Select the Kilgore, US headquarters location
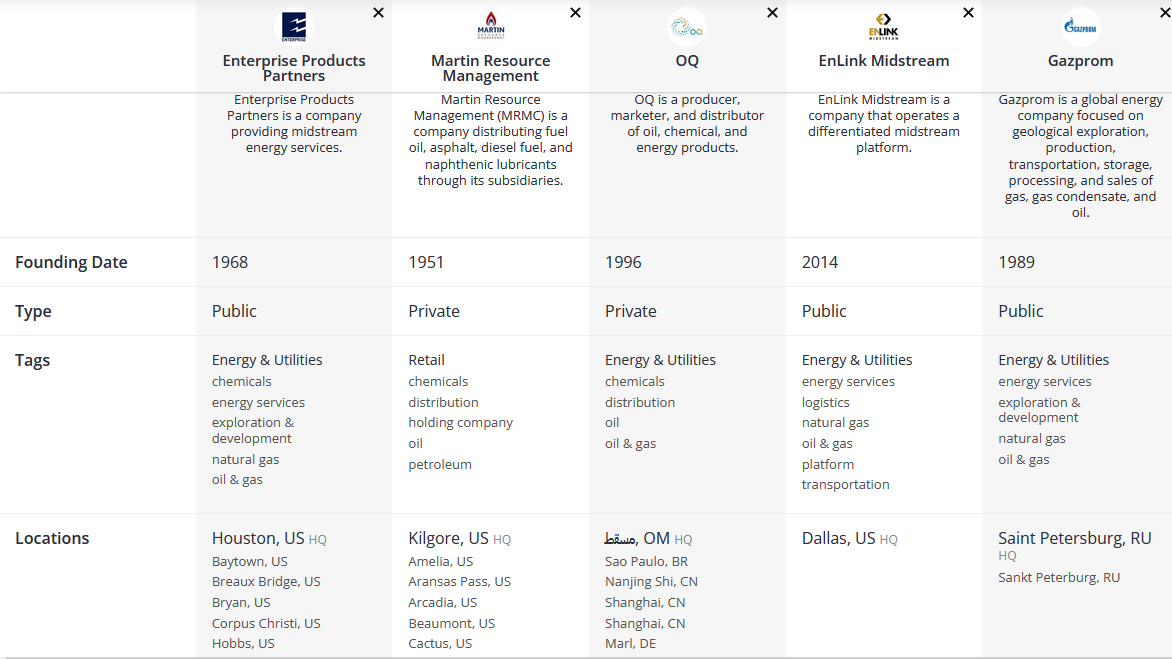Screen dimensions: 1172x659 coord(448,538)
